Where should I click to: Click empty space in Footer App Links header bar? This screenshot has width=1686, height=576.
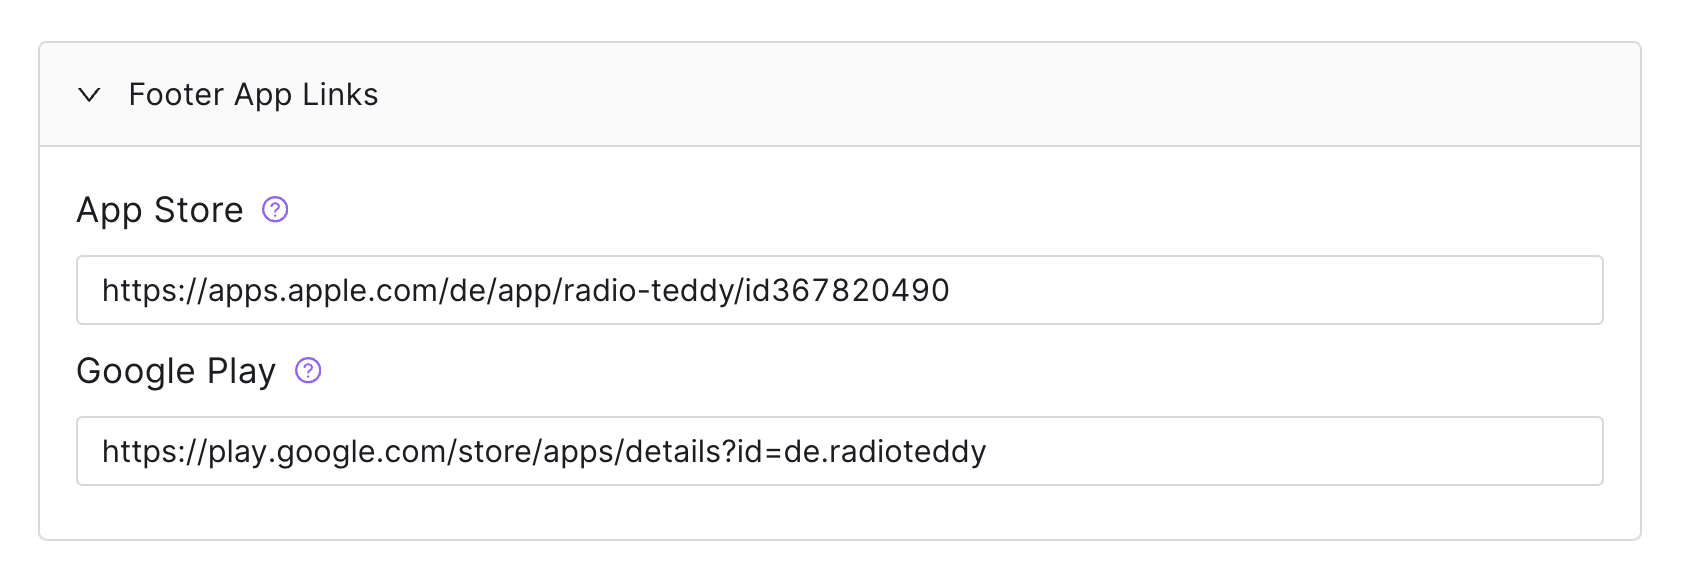click(1000, 95)
